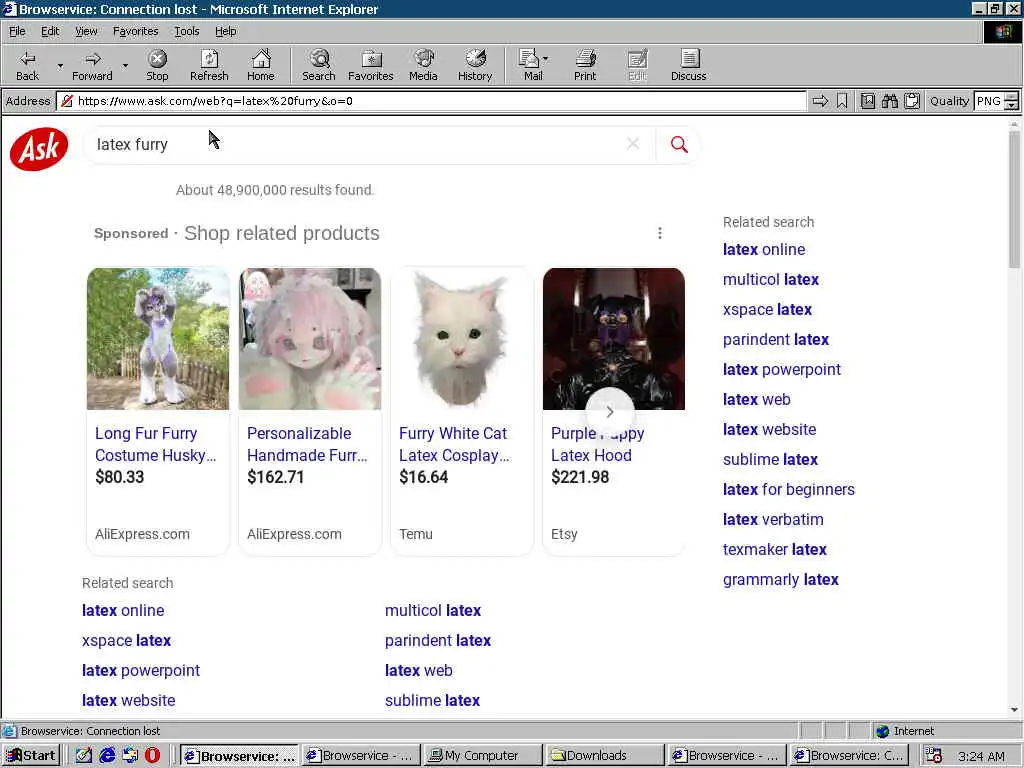The height and width of the screenshot is (768, 1024).
Task: Open the "latex verbatim" related search
Action: [x=773, y=519]
